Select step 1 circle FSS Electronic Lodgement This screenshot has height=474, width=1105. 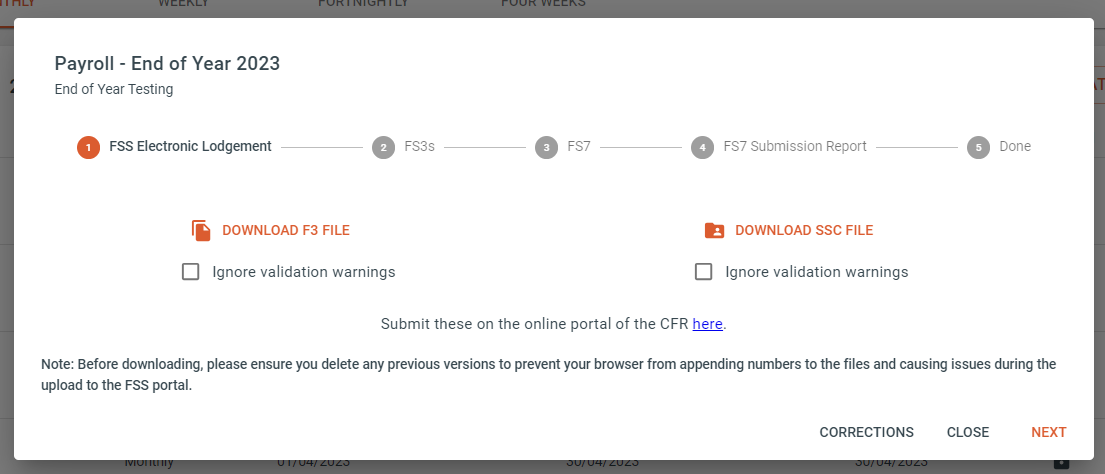(88, 147)
